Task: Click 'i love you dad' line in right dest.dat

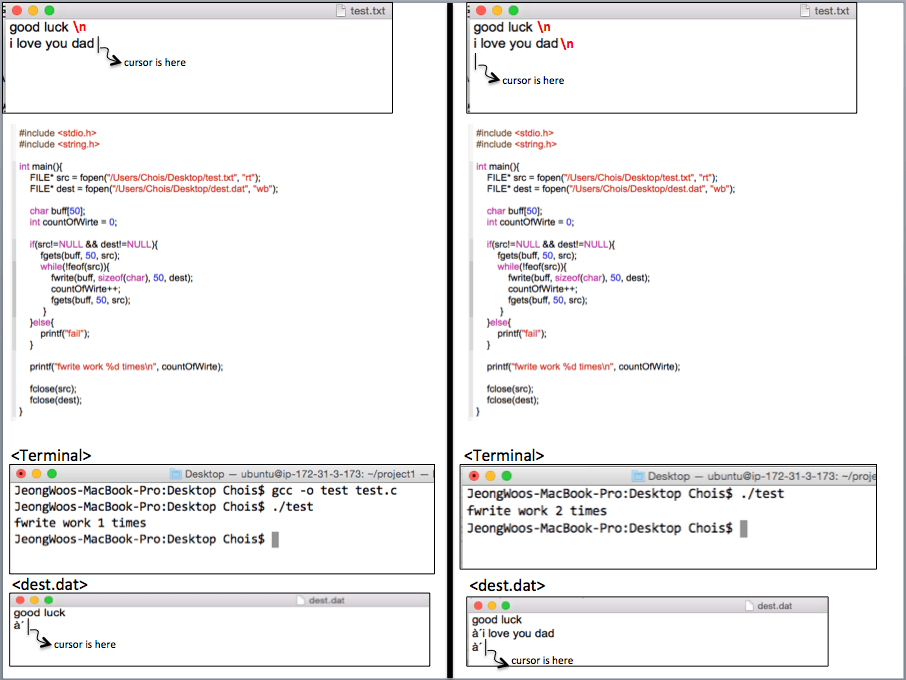Action: [518, 633]
